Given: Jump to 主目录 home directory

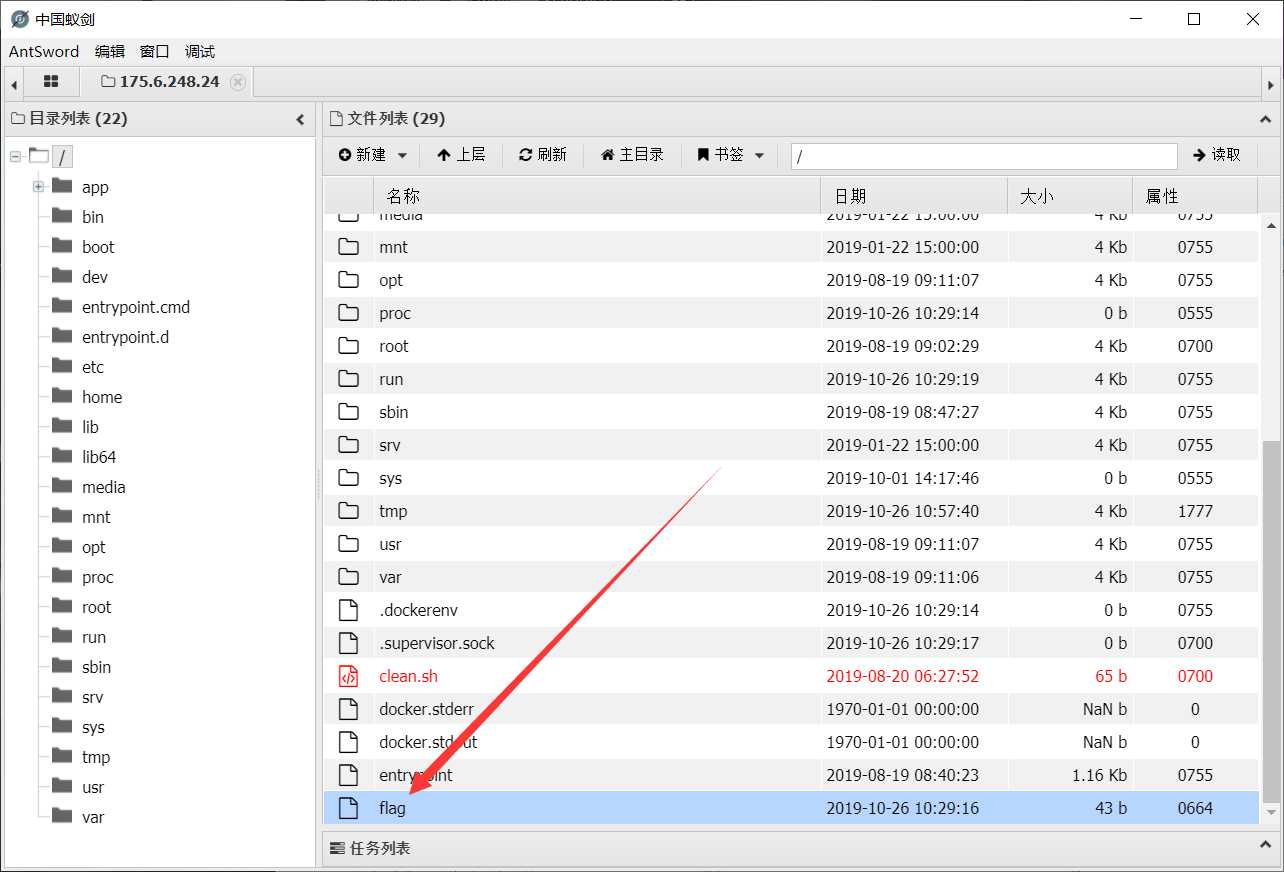Looking at the screenshot, I should click(x=632, y=155).
